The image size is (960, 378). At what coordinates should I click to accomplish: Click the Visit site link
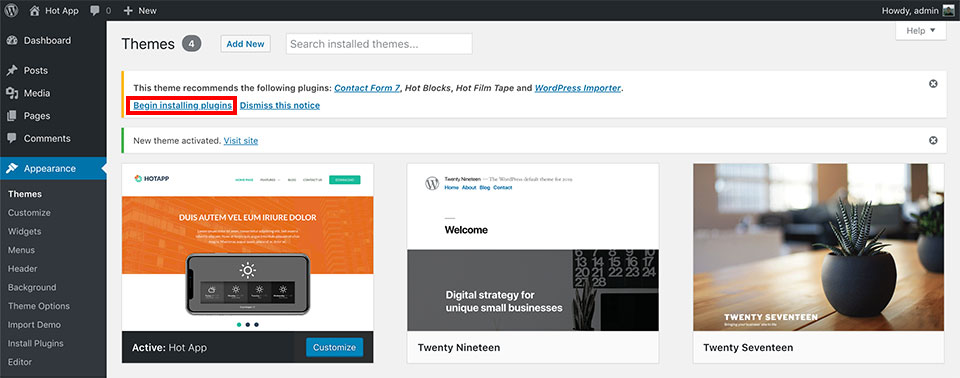241,140
